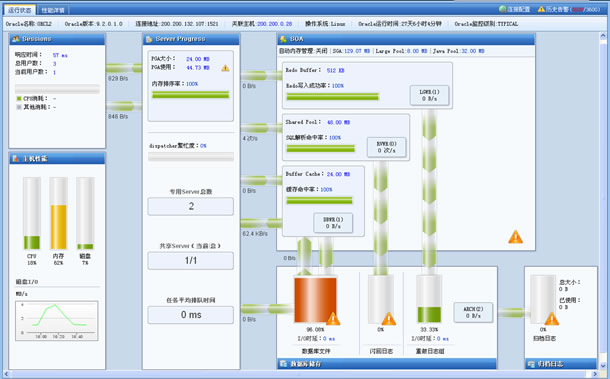Switch to the 运行状态 tab
610x379 pixels.
pos(19,10)
